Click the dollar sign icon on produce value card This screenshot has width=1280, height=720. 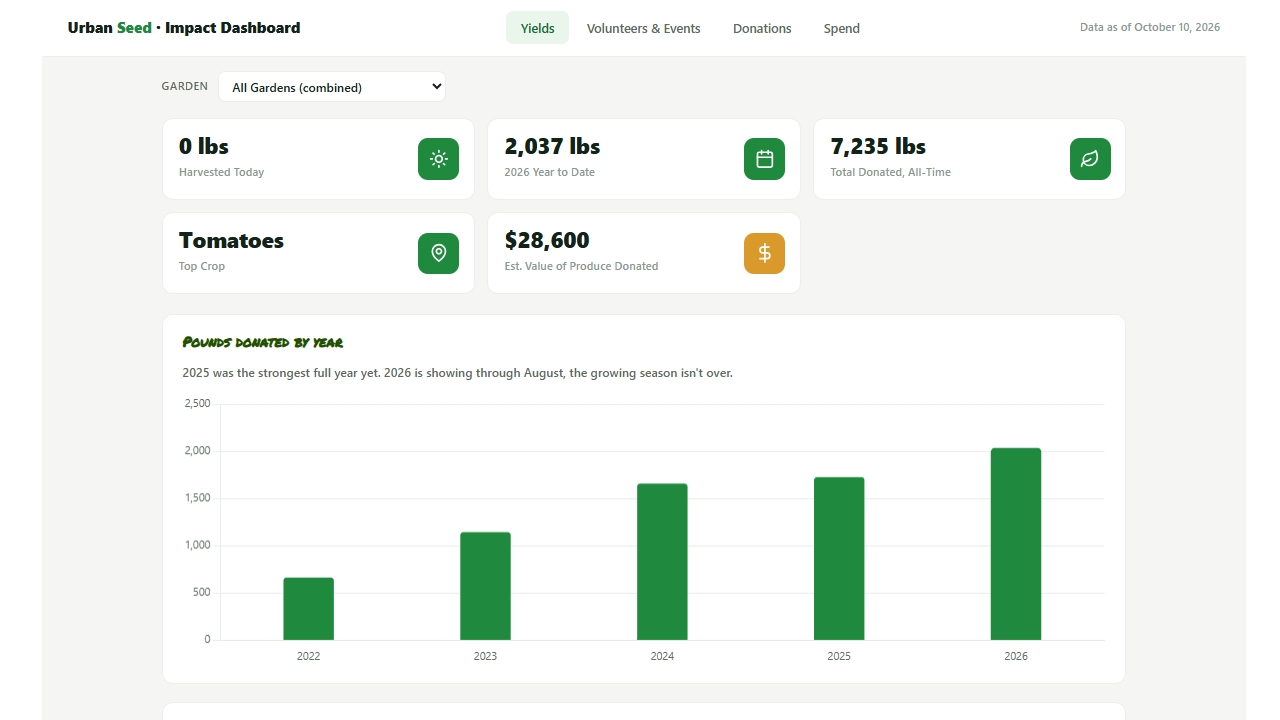[764, 253]
